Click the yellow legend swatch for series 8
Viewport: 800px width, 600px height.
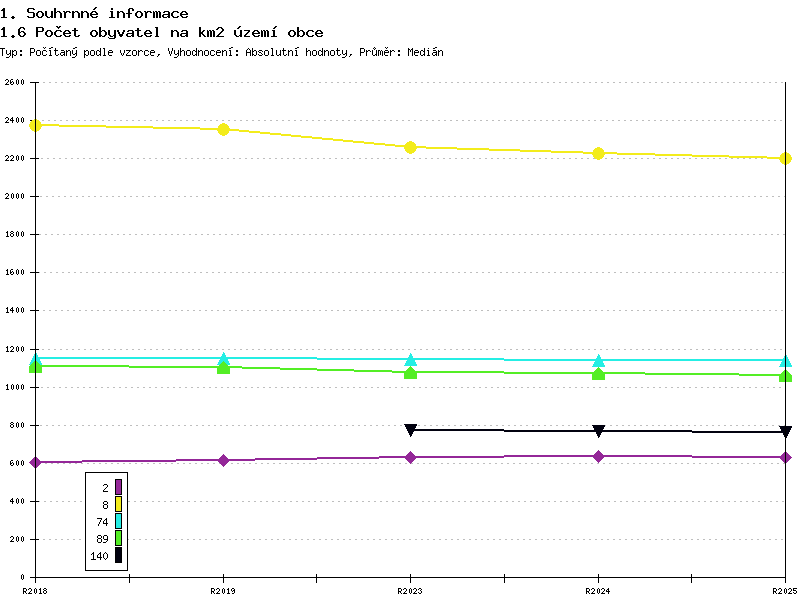118,504
